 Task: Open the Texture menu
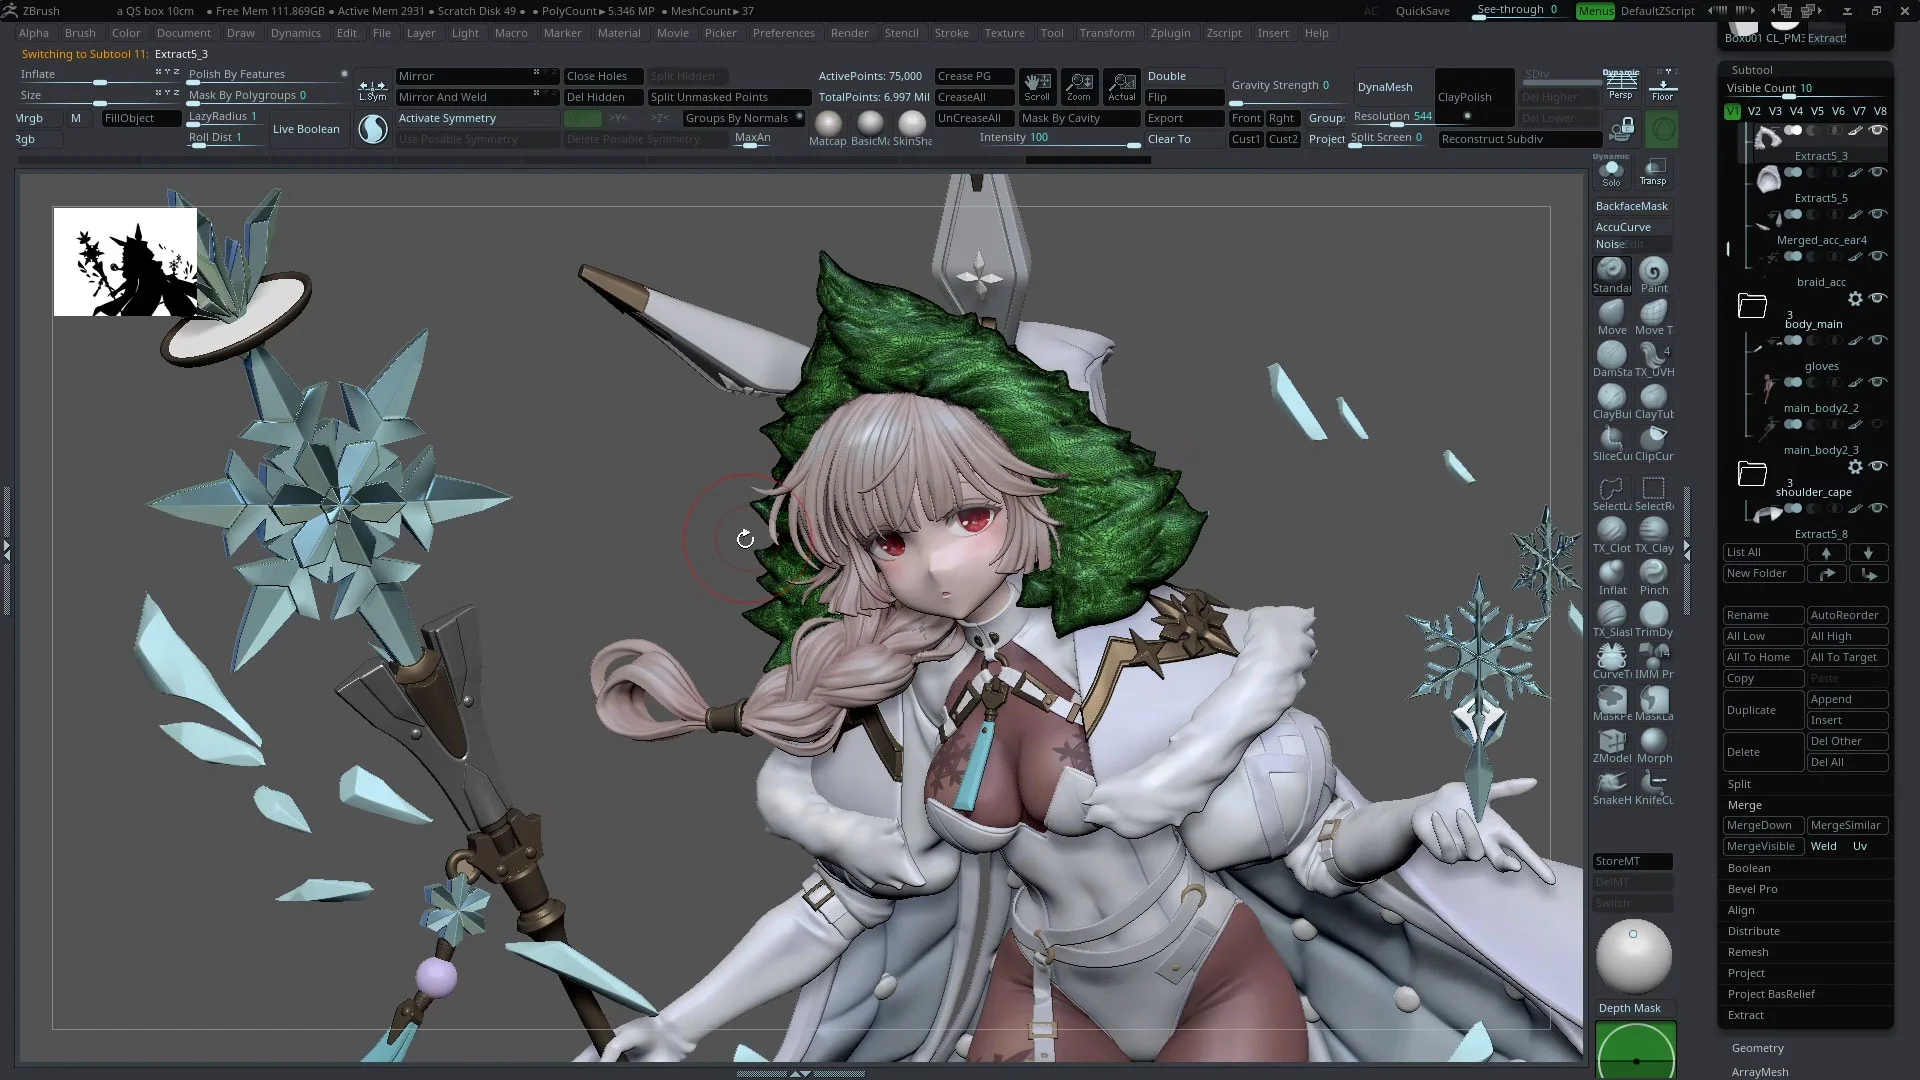pos(1004,33)
